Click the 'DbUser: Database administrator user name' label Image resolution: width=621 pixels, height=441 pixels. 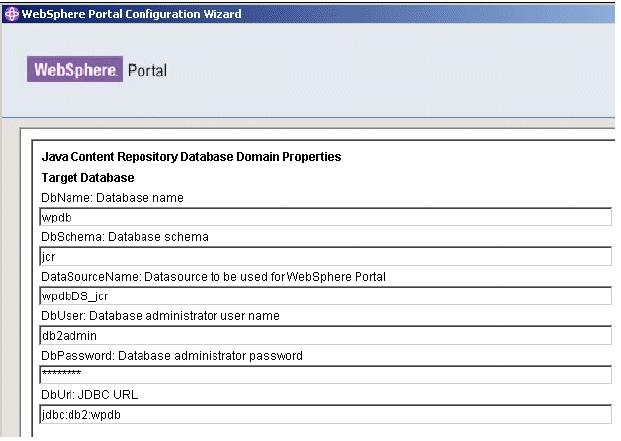click(160, 316)
